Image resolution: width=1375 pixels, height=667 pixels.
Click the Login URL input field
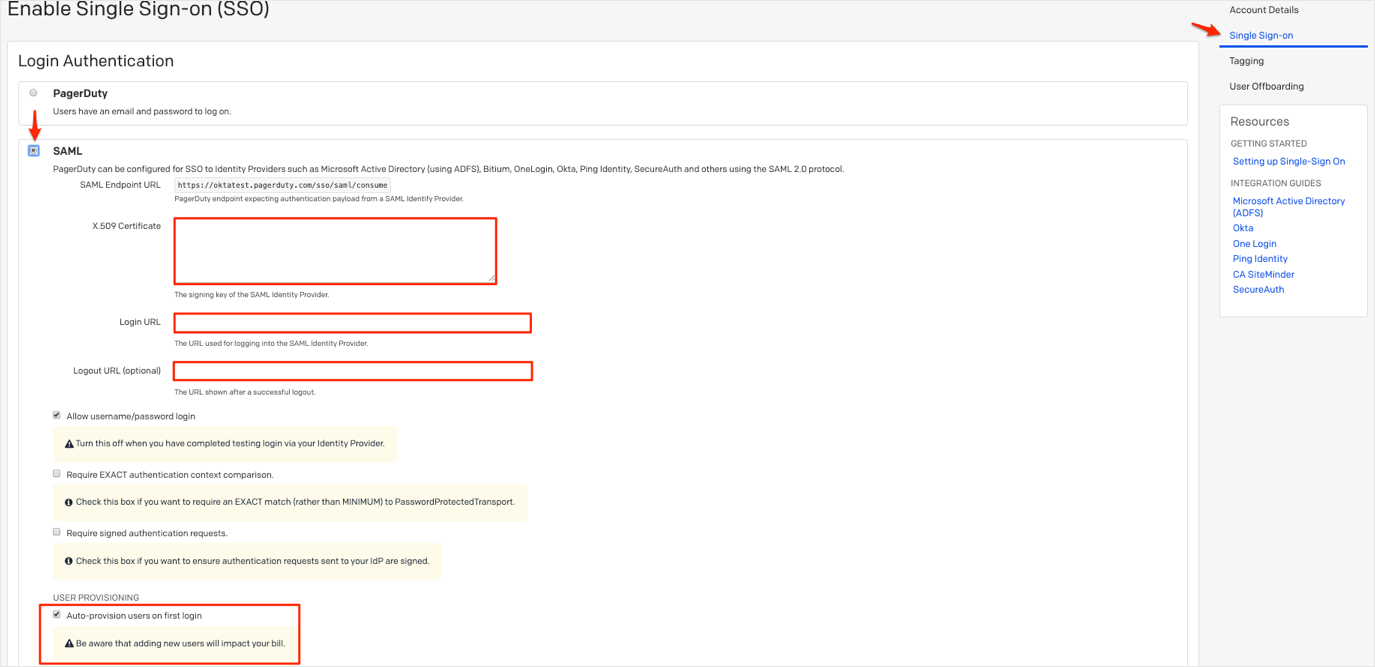[x=352, y=323]
